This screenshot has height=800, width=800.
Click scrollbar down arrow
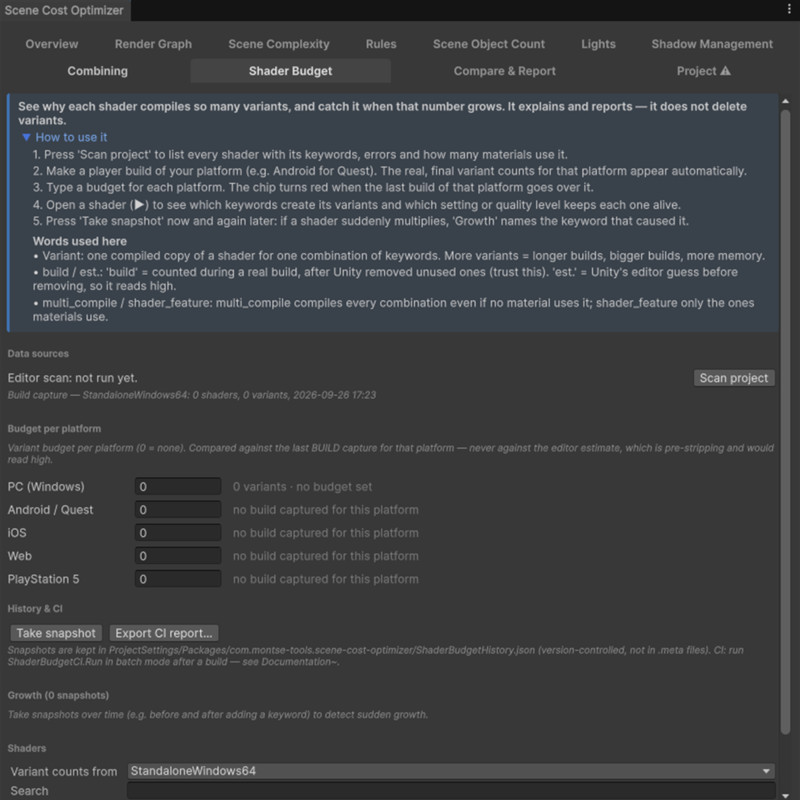[785, 795]
